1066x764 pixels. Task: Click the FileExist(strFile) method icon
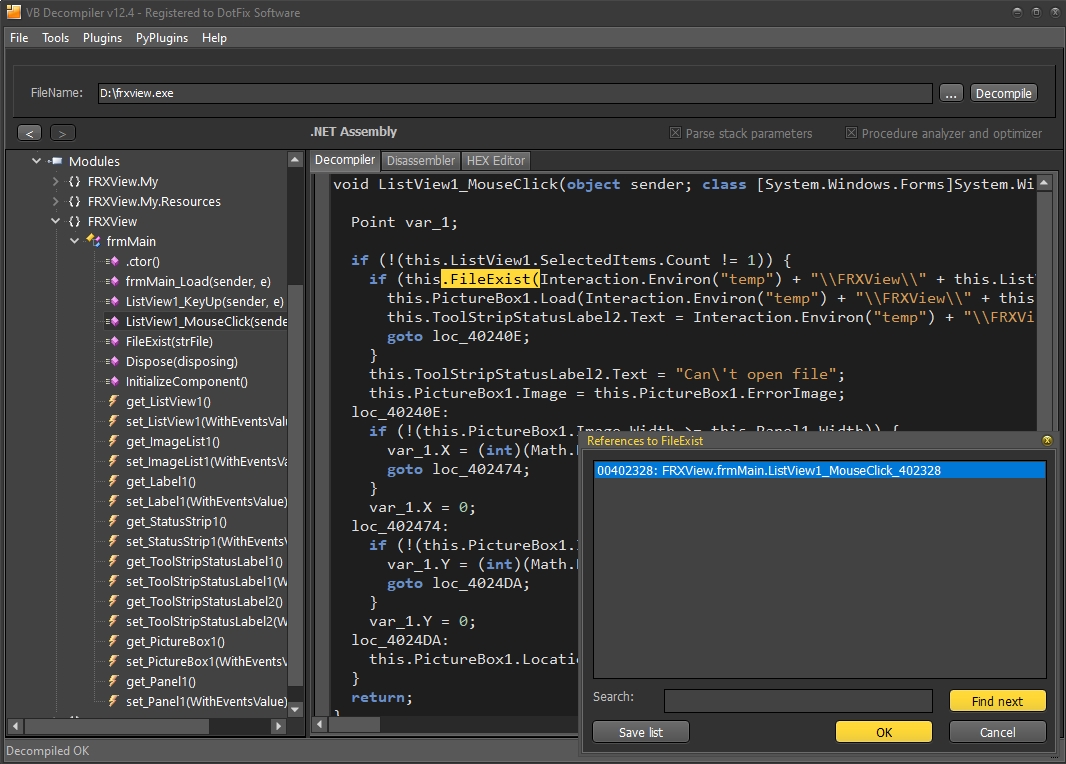tap(112, 341)
